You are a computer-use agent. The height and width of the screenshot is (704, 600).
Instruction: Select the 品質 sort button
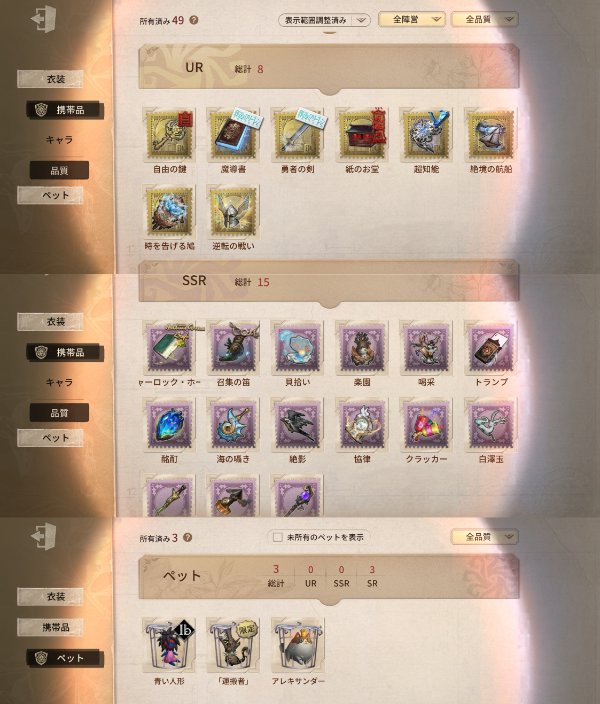59,171
